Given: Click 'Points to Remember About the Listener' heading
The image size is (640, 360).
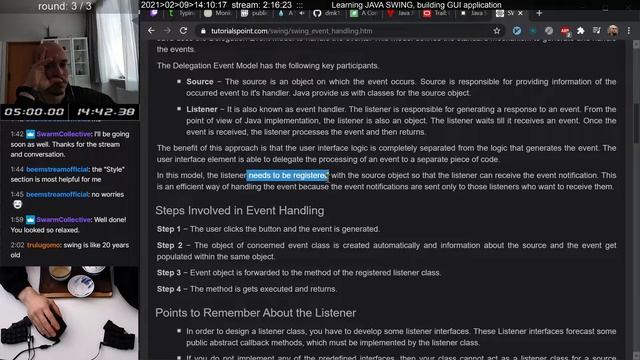Looking at the screenshot, I should [256, 313].
